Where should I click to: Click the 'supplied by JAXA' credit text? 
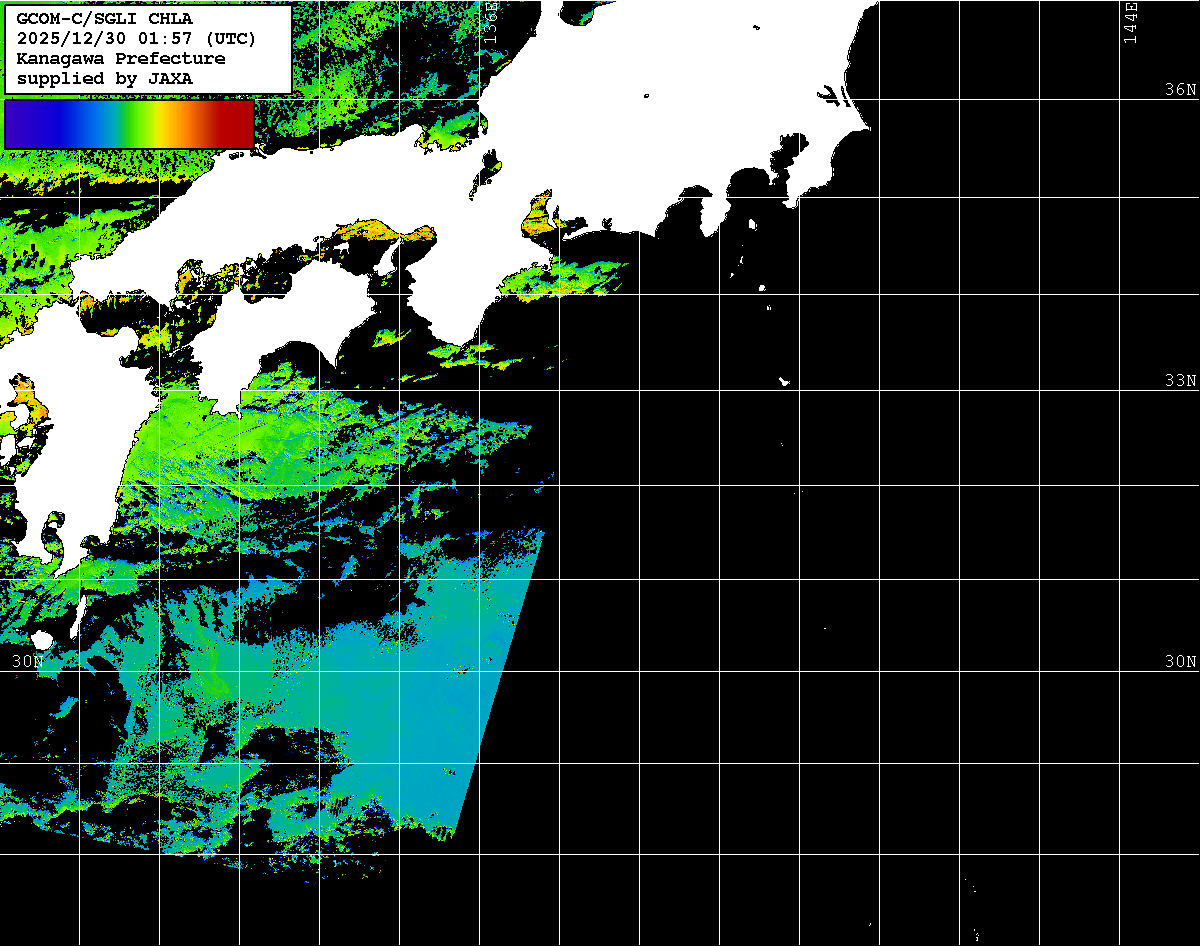click(104, 78)
